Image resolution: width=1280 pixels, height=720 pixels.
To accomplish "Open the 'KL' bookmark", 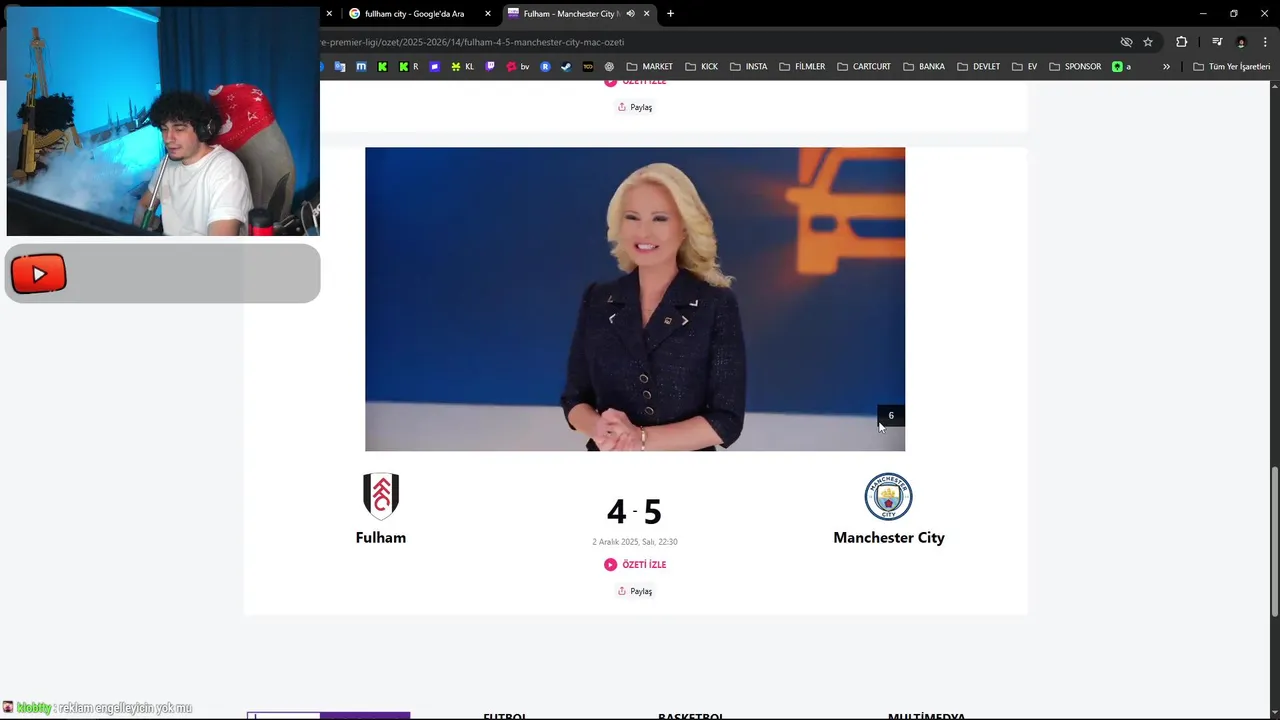I will pyautogui.click(x=462, y=67).
